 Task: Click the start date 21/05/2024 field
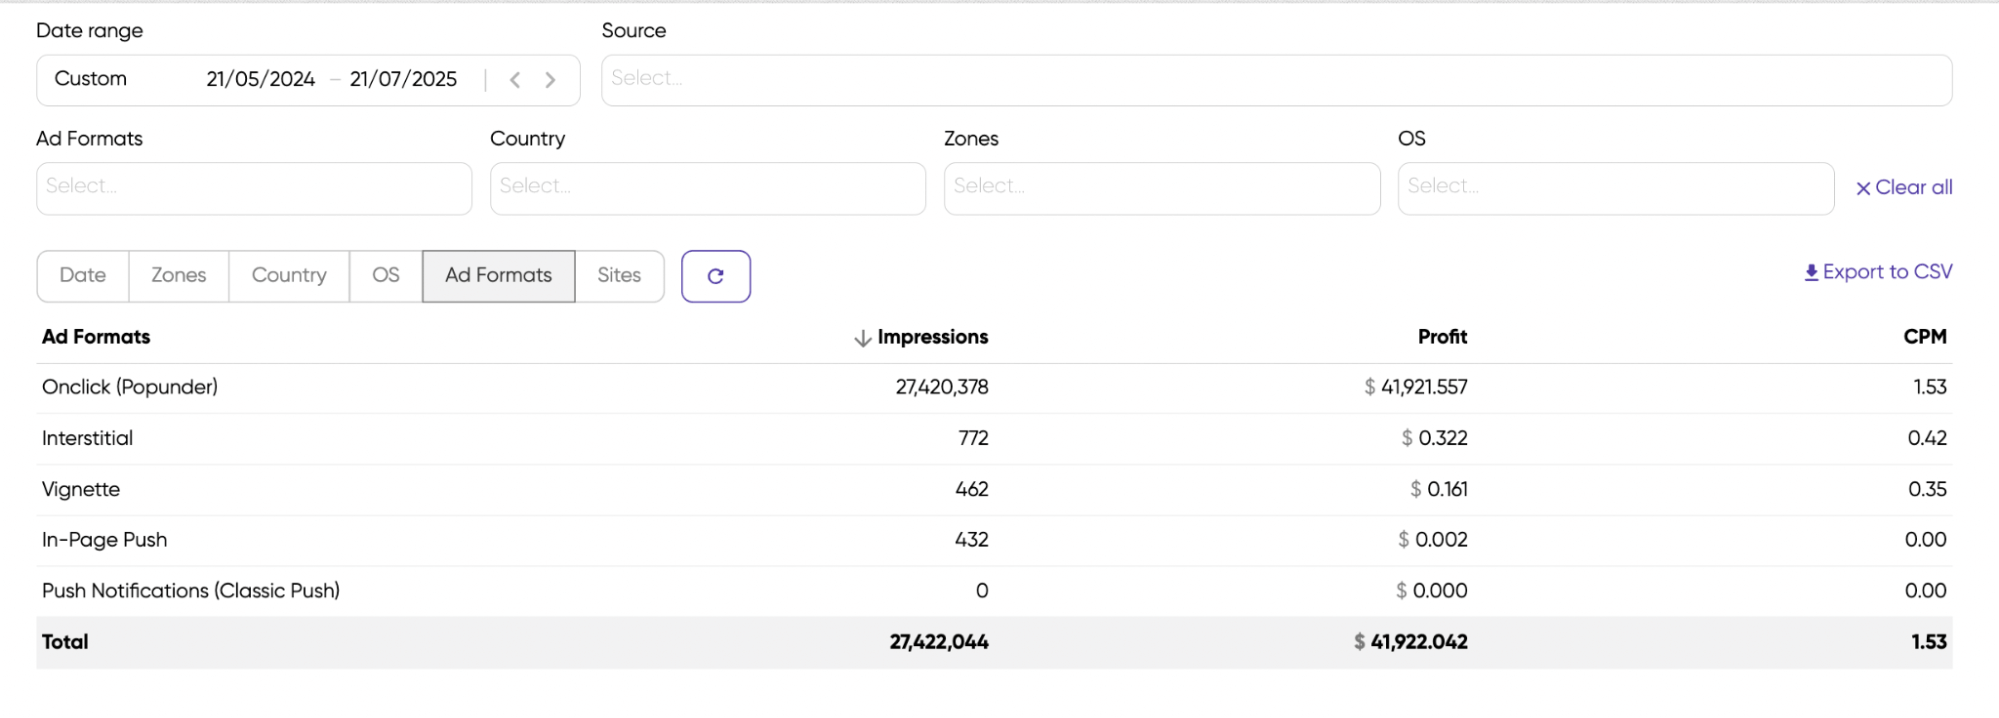tap(261, 80)
